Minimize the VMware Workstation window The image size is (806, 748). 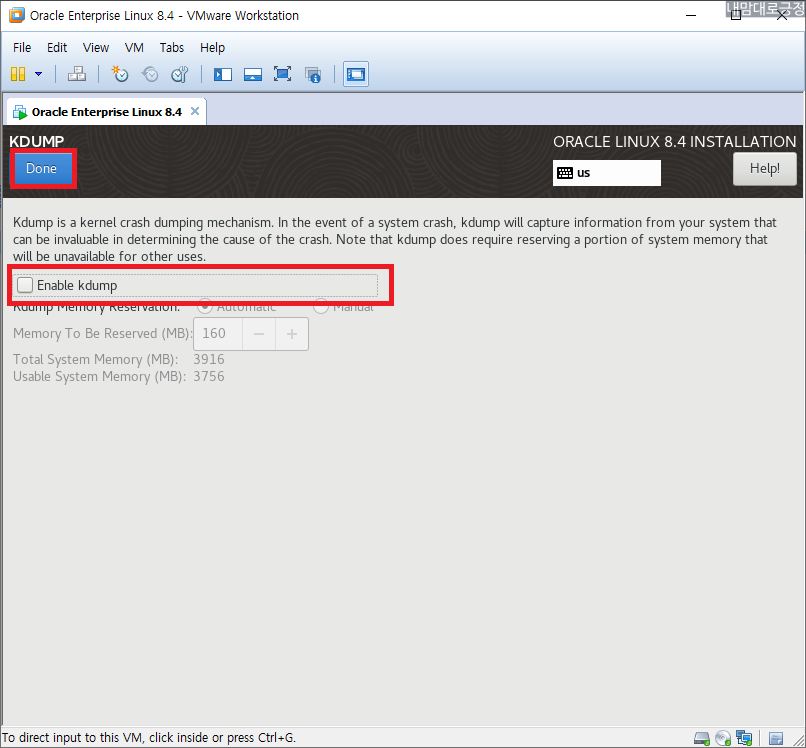(x=691, y=15)
